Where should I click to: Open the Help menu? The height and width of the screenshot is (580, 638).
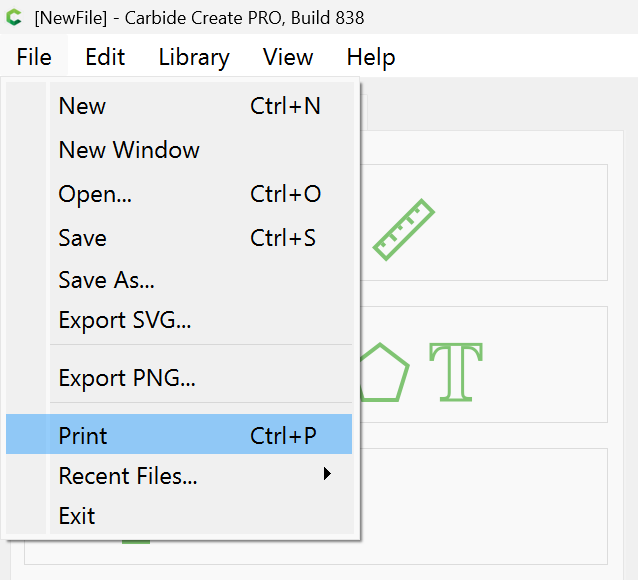pos(371,57)
